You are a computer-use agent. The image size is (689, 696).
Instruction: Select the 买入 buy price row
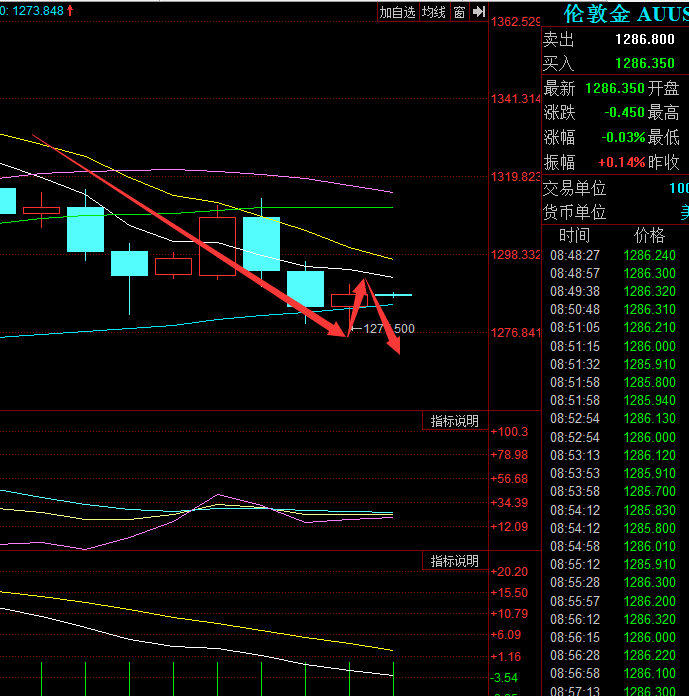[x=615, y=62]
